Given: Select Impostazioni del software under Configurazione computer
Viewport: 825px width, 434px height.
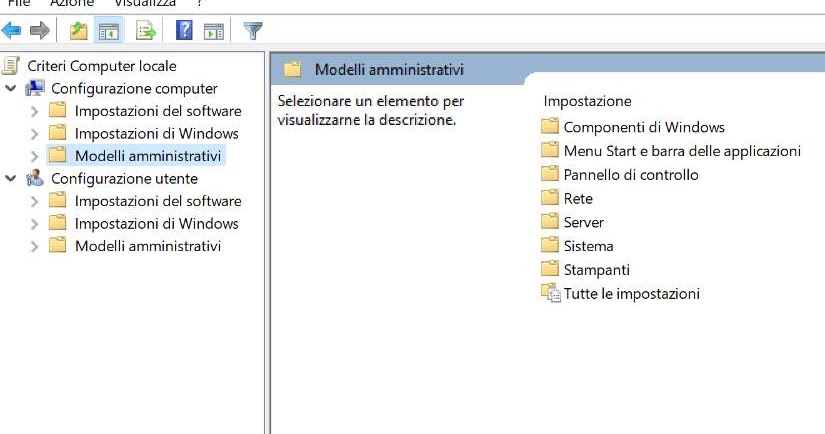Looking at the screenshot, I should click(x=157, y=111).
